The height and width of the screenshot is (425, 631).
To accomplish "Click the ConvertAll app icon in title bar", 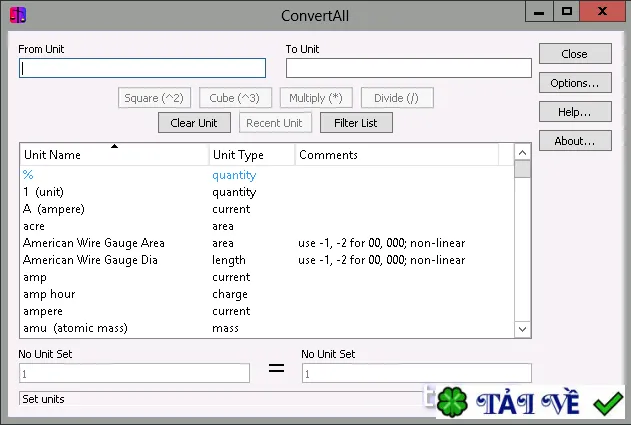I will (18, 15).
